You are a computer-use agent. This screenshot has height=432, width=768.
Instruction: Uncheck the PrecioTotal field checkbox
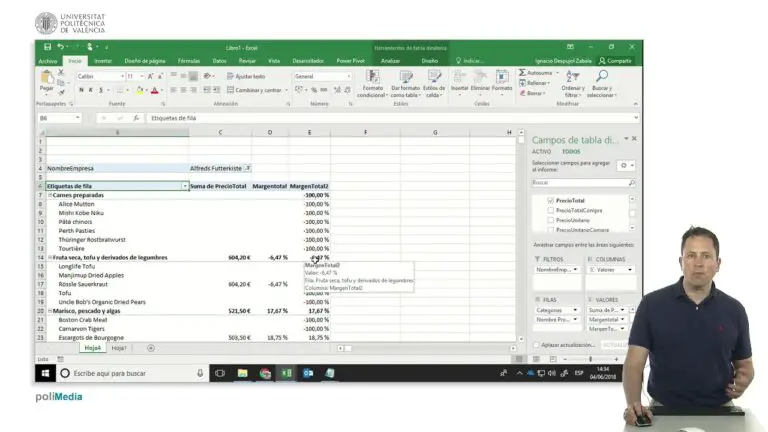coord(551,200)
